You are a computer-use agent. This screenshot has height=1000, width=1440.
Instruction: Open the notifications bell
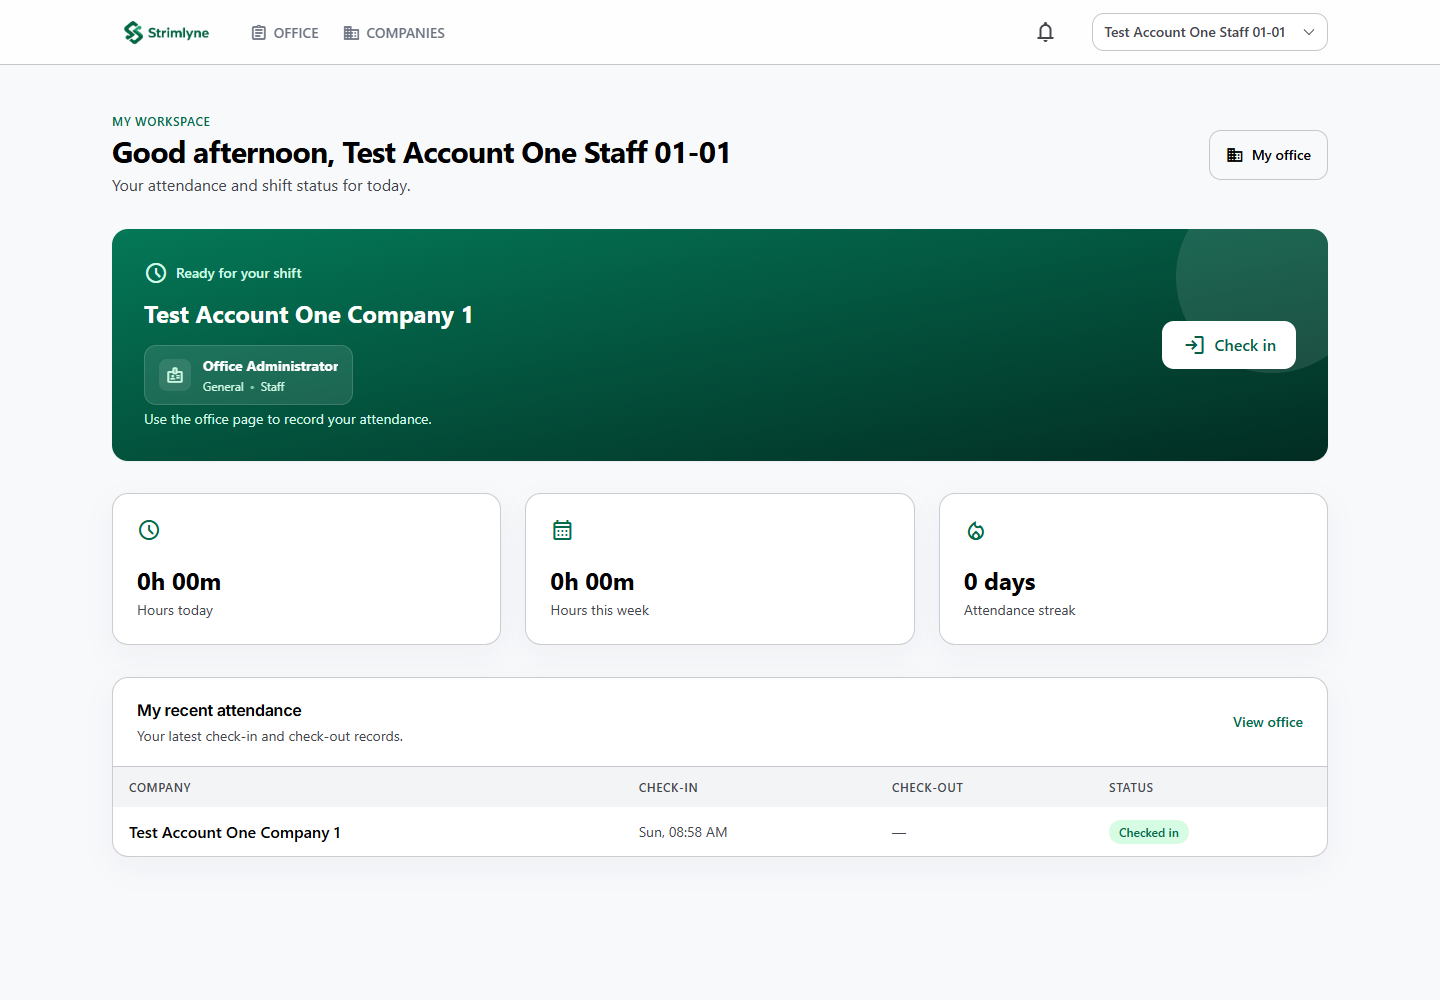[1045, 33]
